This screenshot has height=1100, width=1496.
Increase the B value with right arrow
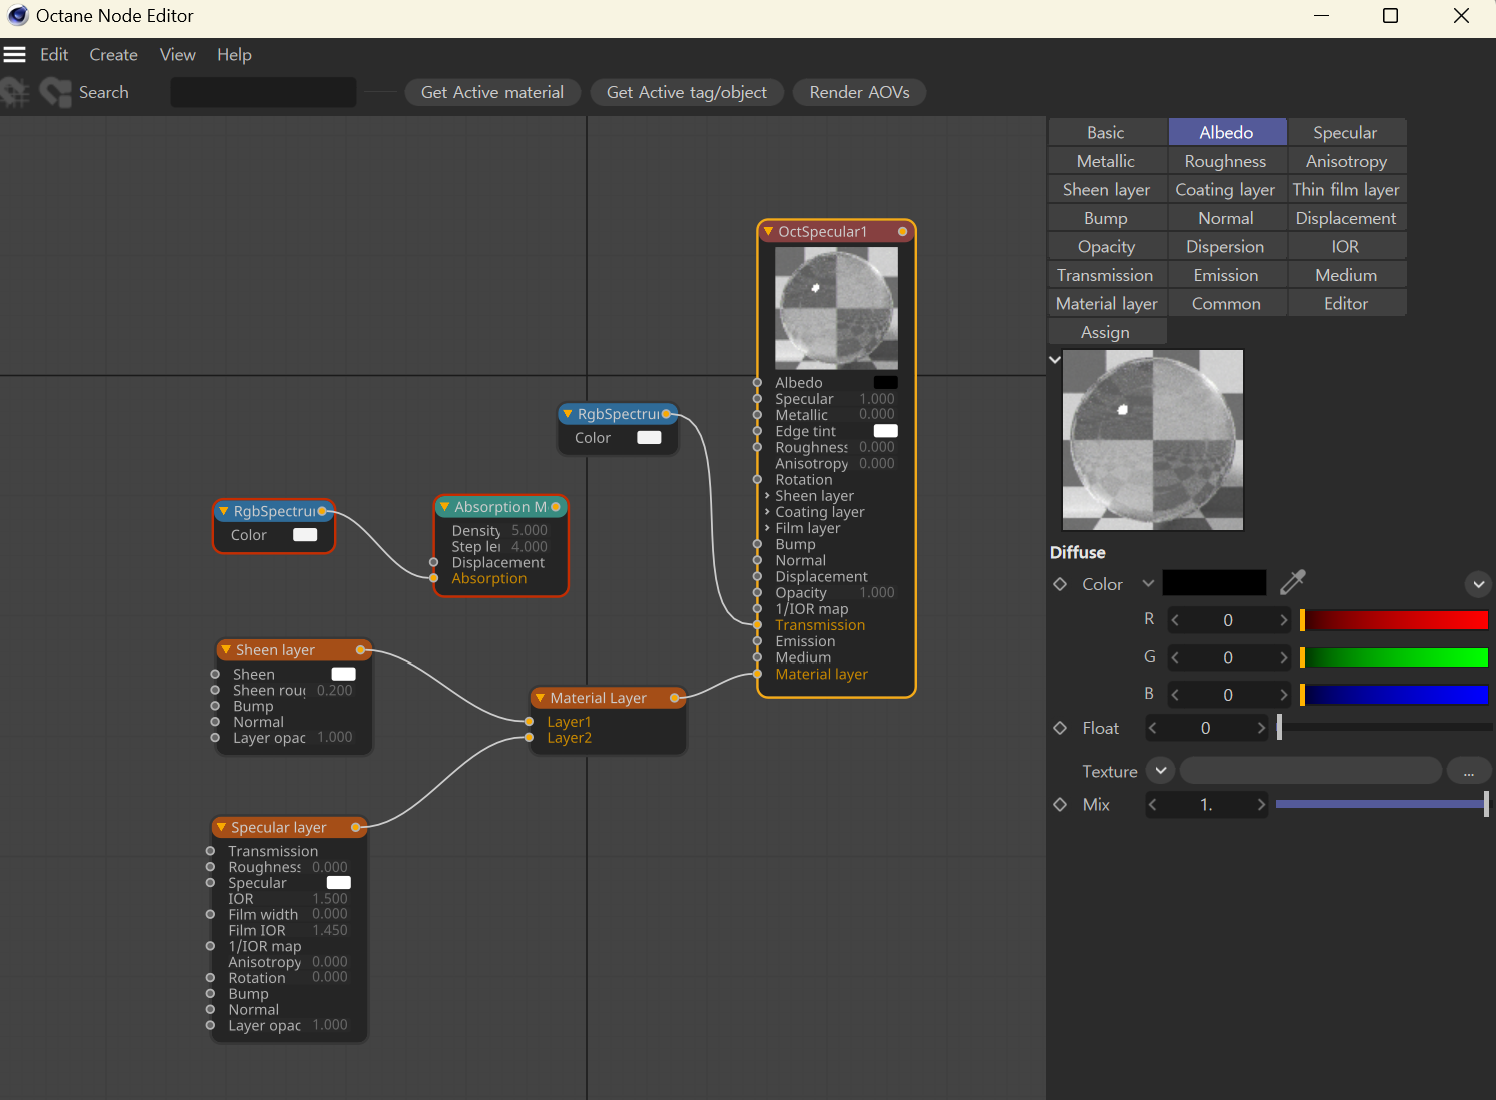(x=1283, y=695)
